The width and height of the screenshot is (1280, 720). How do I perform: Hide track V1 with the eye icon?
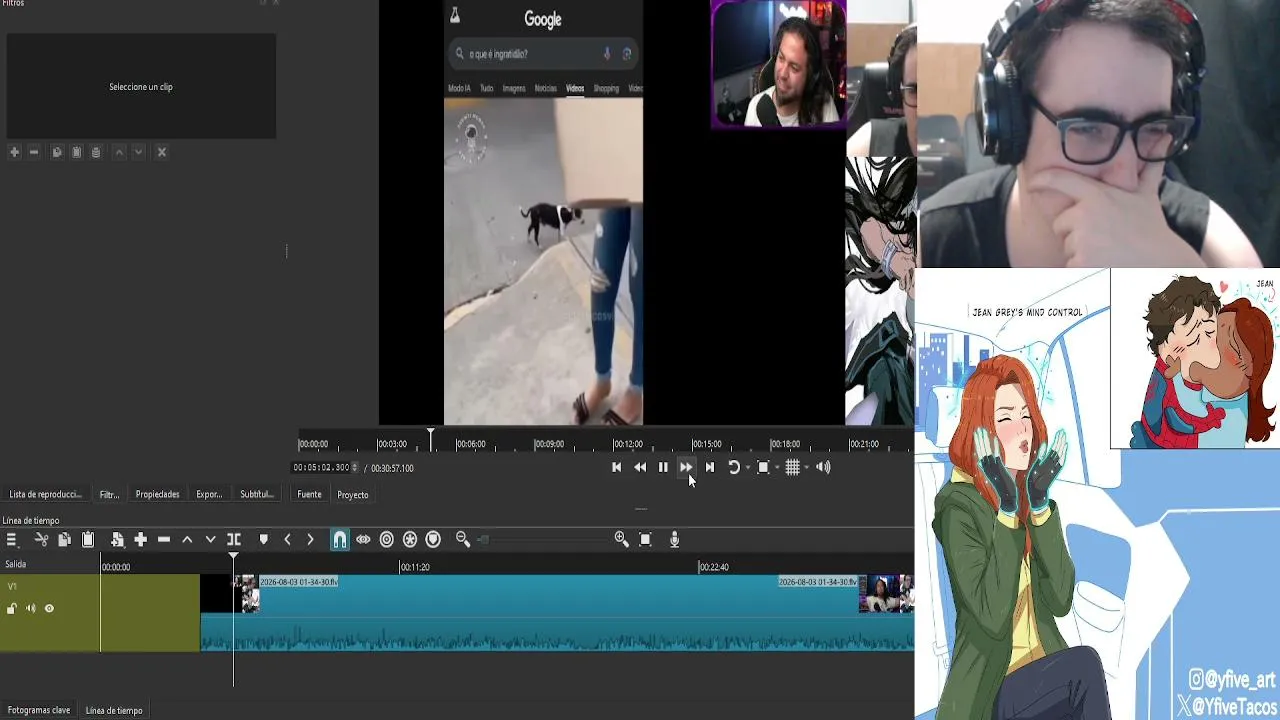click(x=49, y=608)
